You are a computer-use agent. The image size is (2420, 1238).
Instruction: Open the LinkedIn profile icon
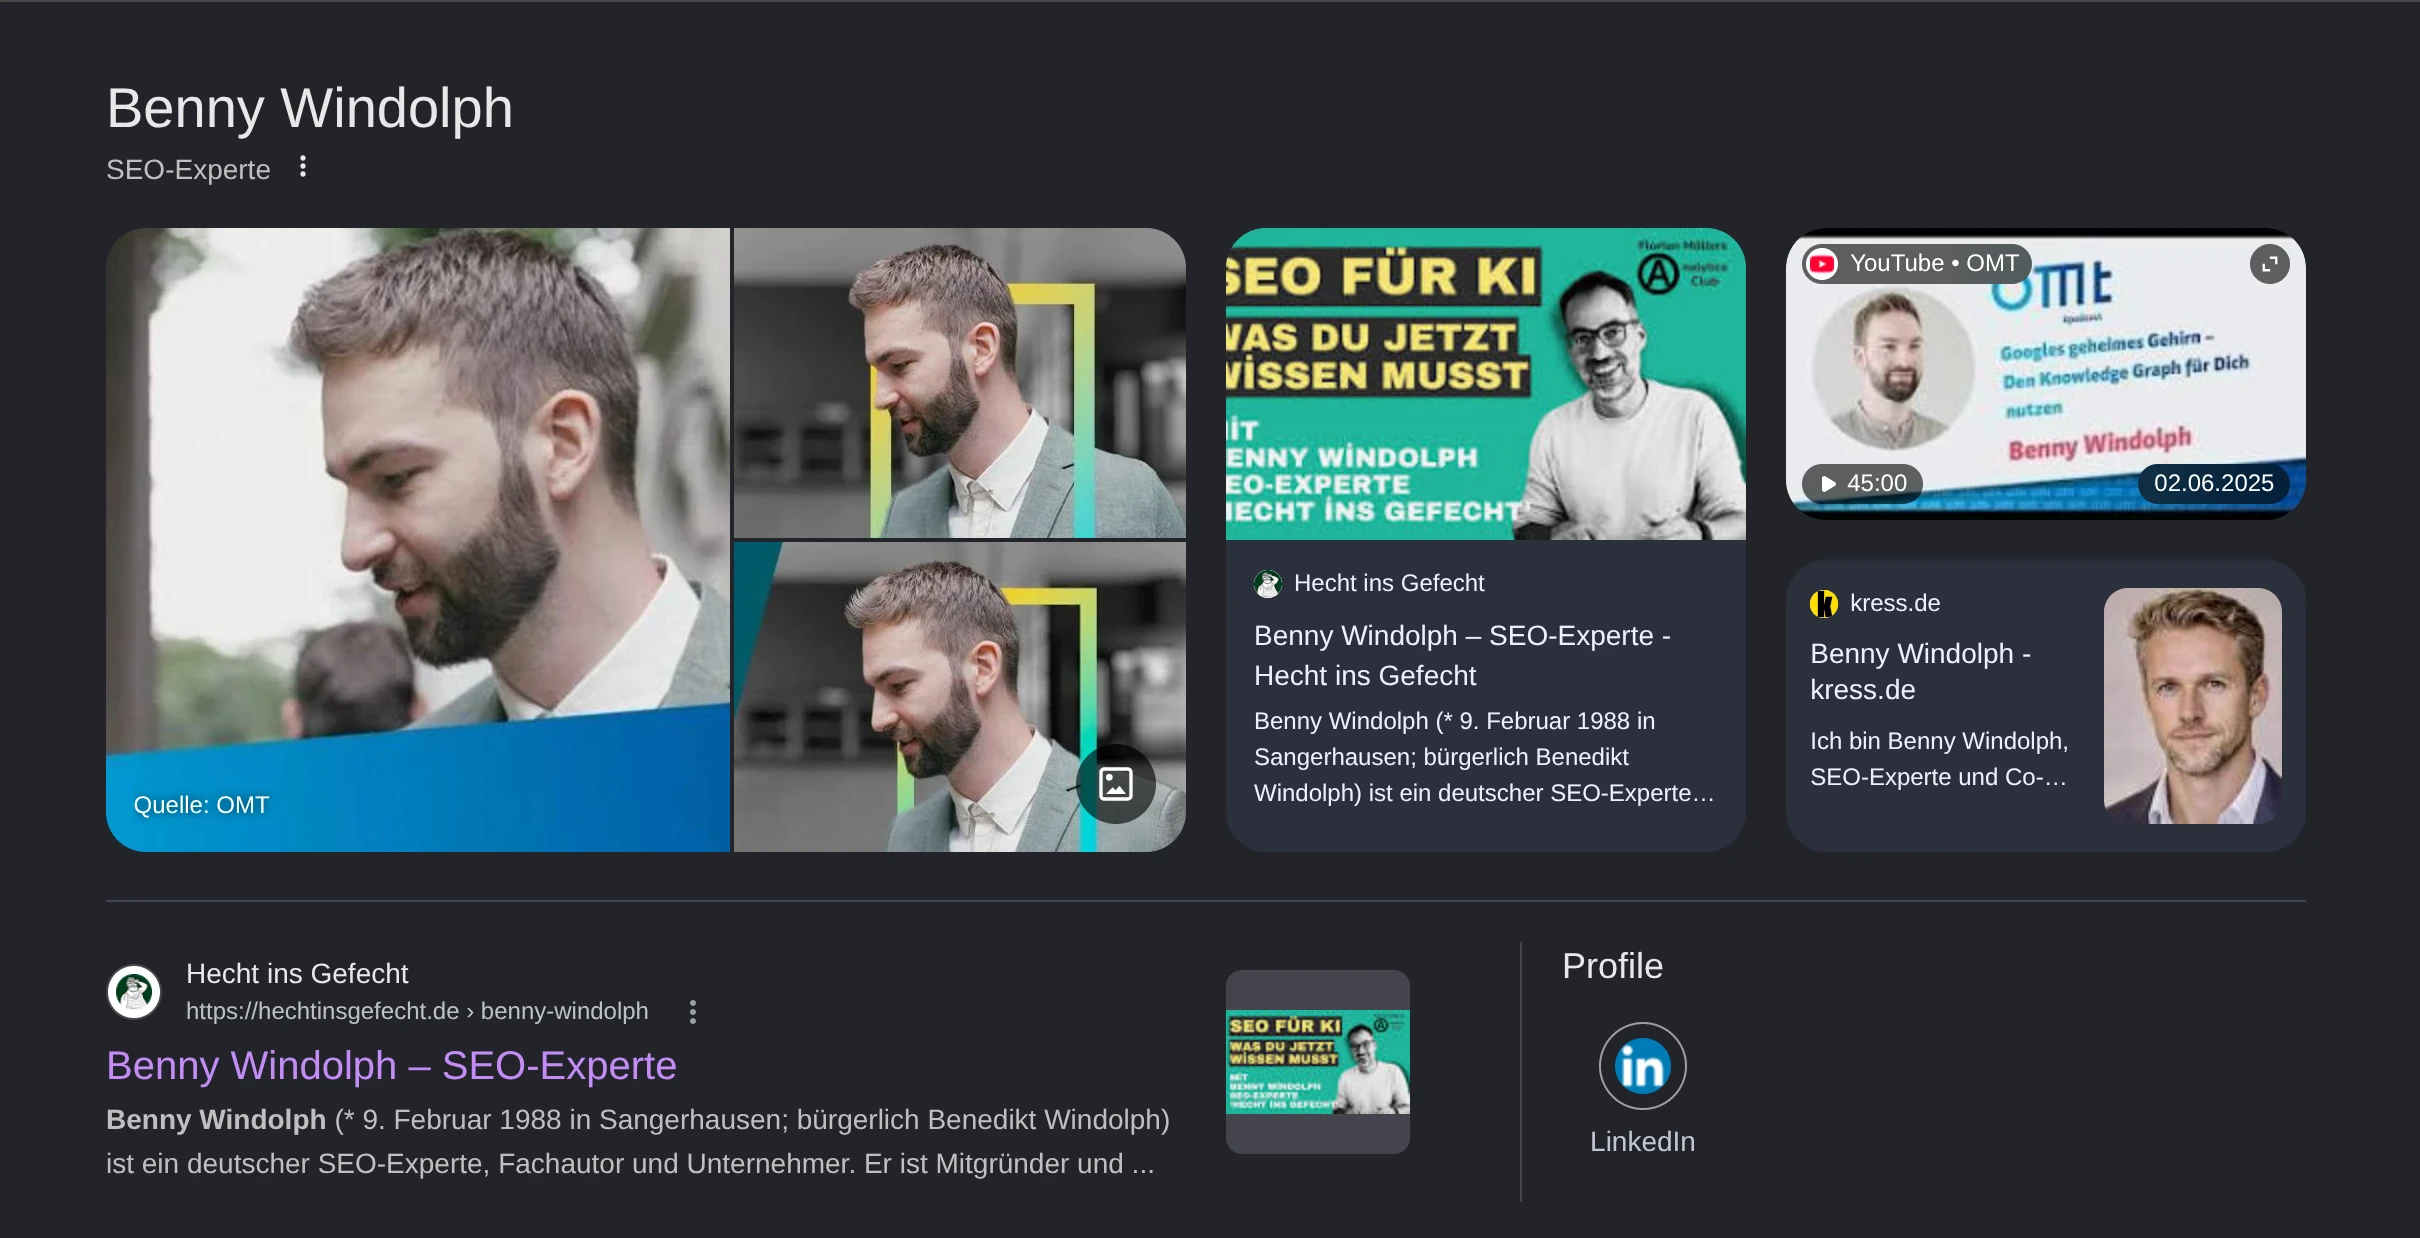pyautogui.click(x=1642, y=1066)
